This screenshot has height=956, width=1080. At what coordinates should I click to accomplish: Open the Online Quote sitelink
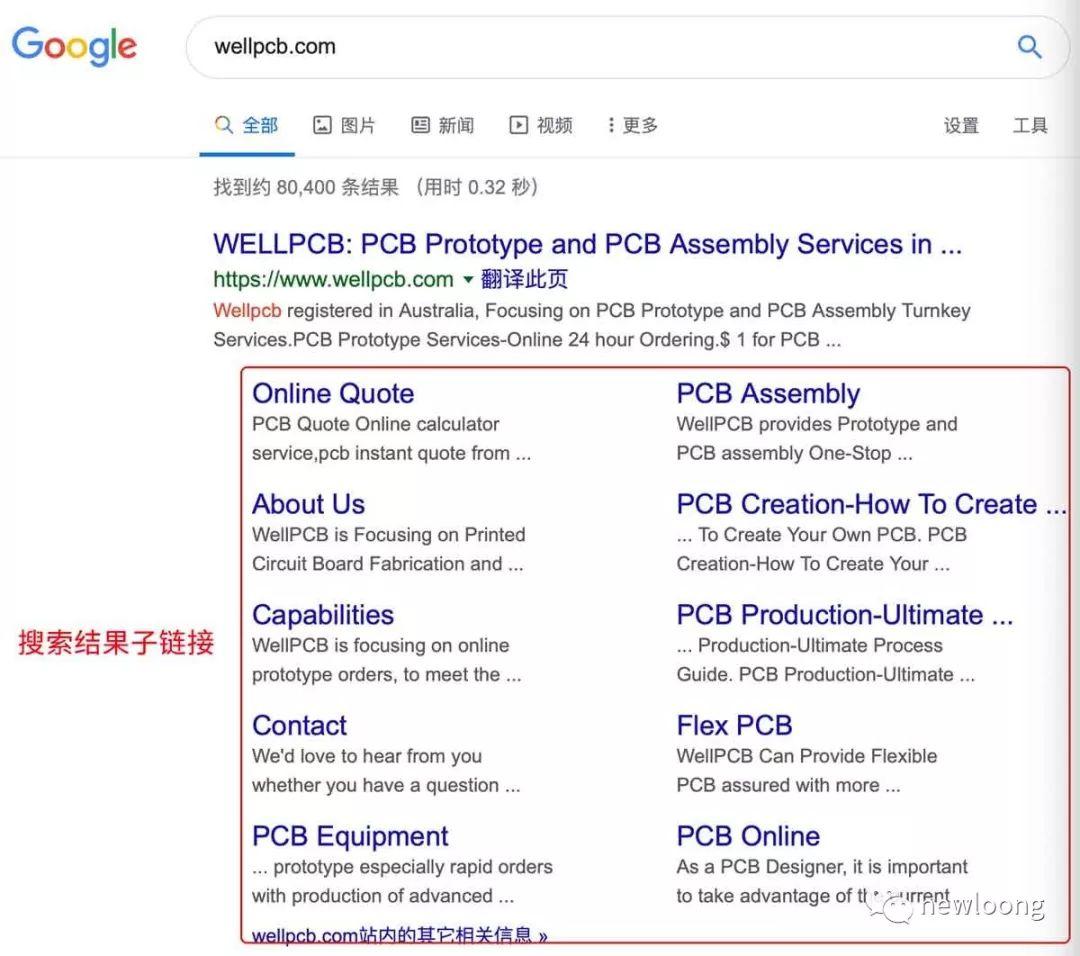pos(333,393)
